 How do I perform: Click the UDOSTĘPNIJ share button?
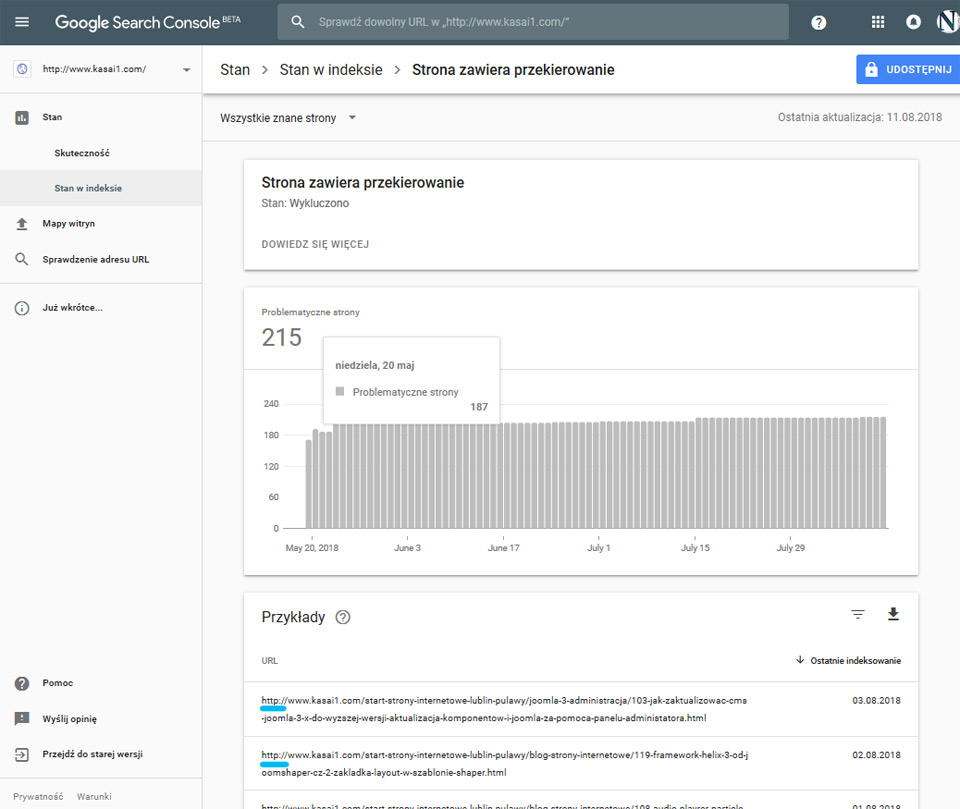908,70
